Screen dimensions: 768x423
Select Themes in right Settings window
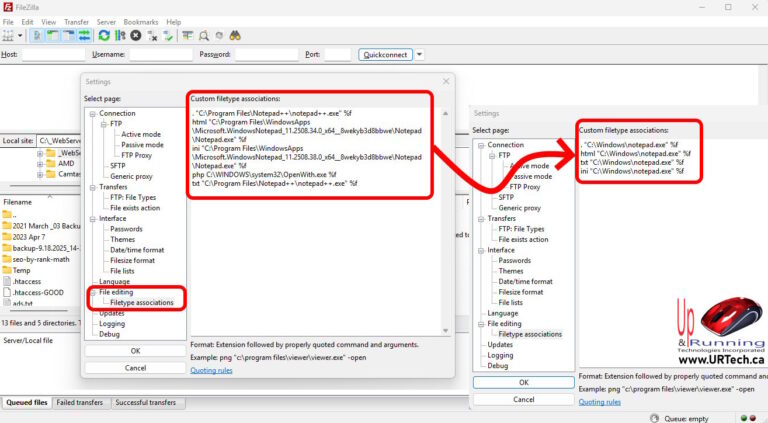point(511,271)
